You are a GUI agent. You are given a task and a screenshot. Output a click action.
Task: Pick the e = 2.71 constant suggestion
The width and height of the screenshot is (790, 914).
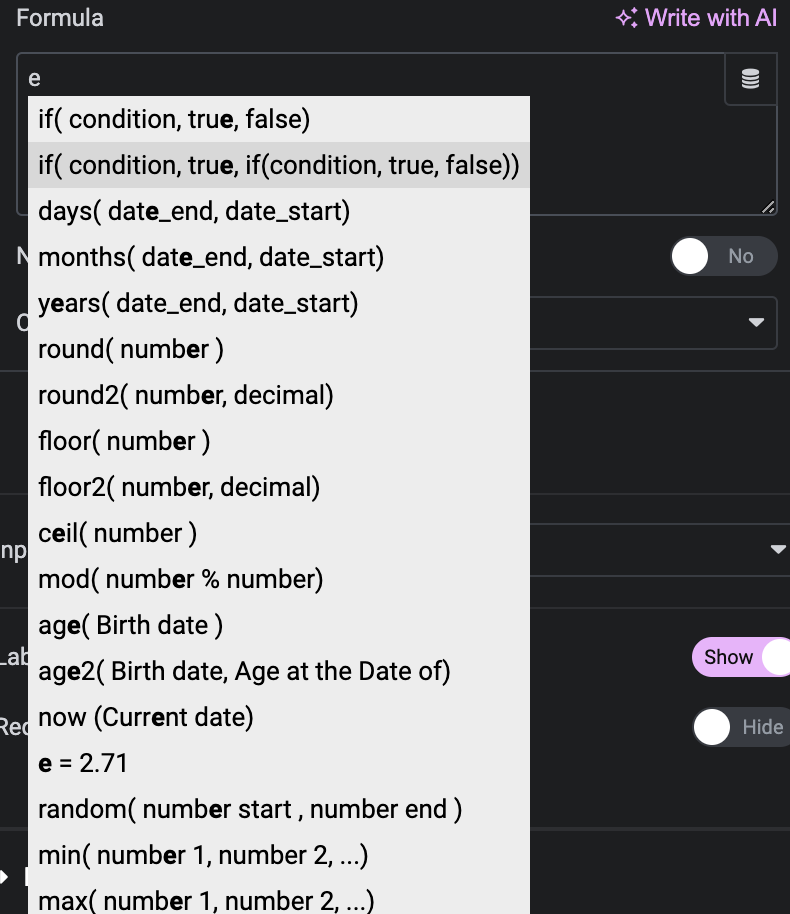click(x=279, y=764)
